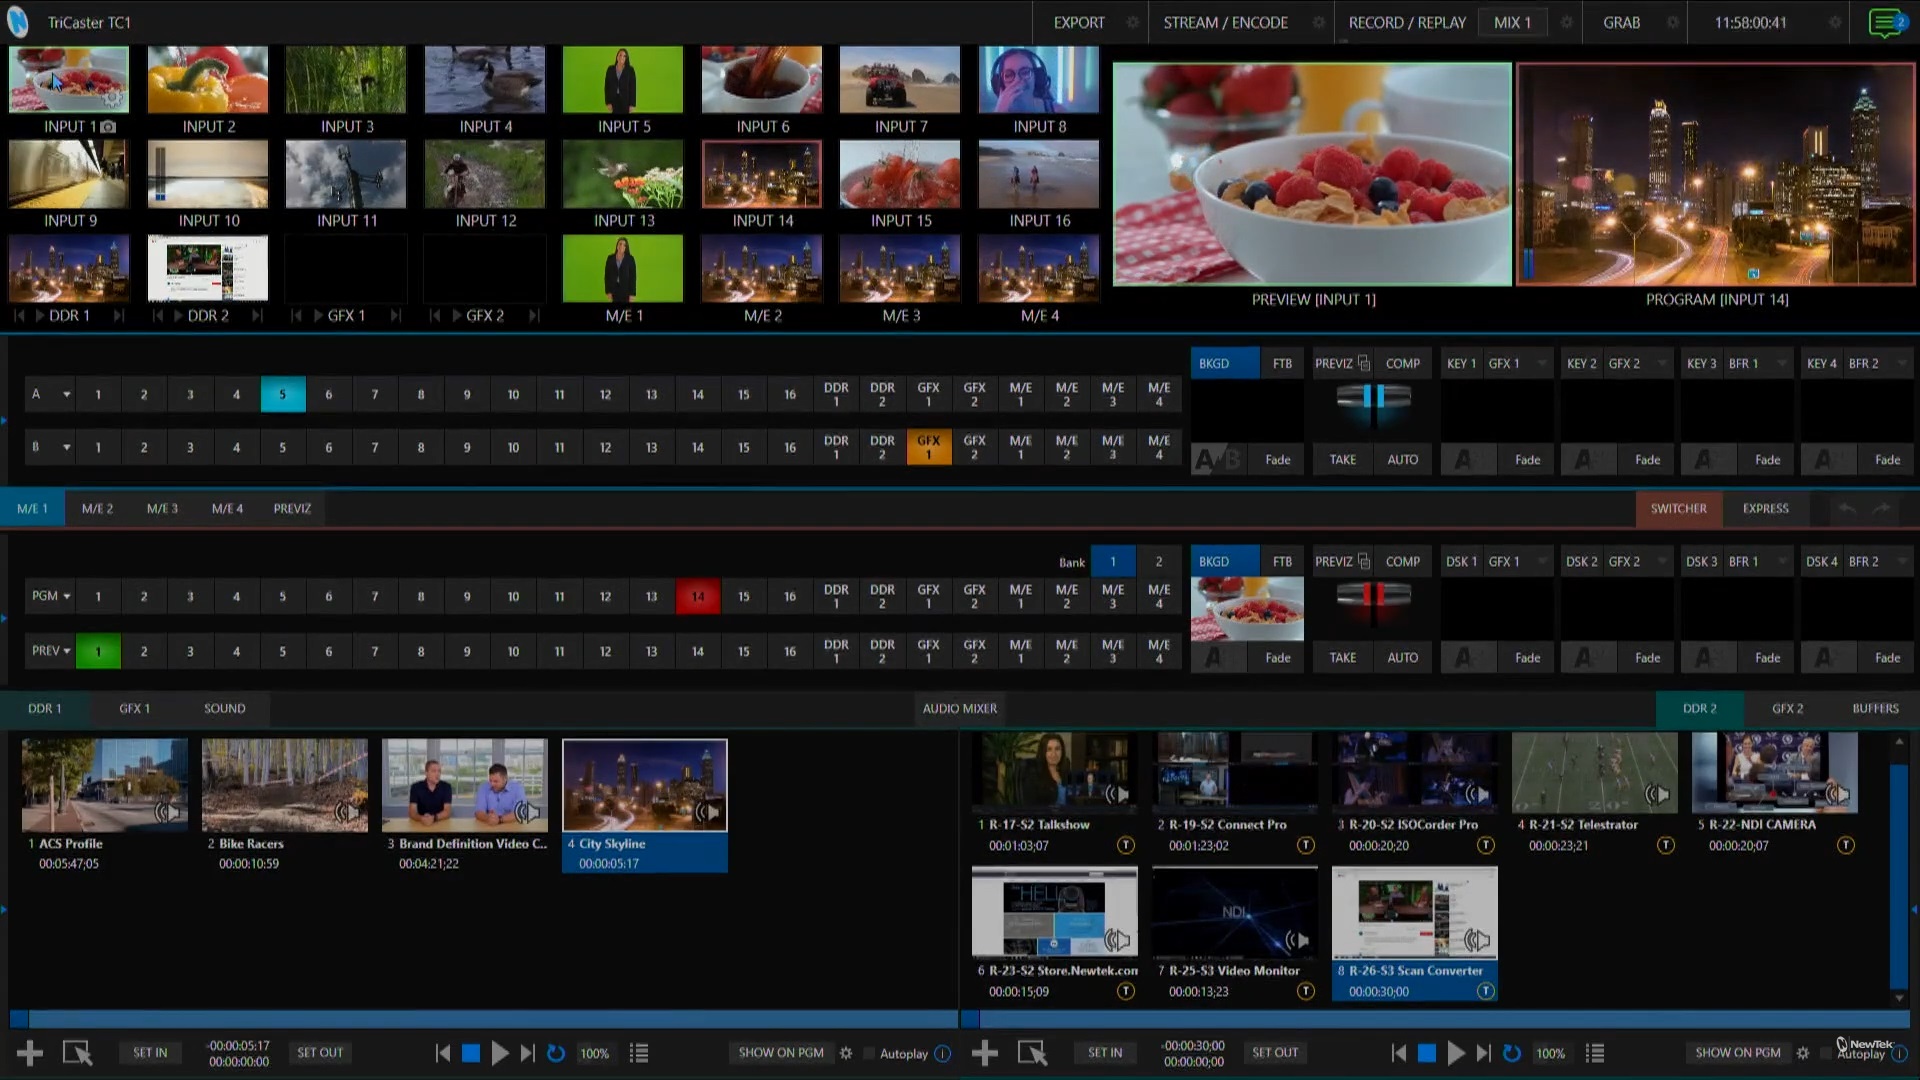Toggle playlist mode icon in DDR 1
This screenshot has height=1080, width=1920.
639,1053
